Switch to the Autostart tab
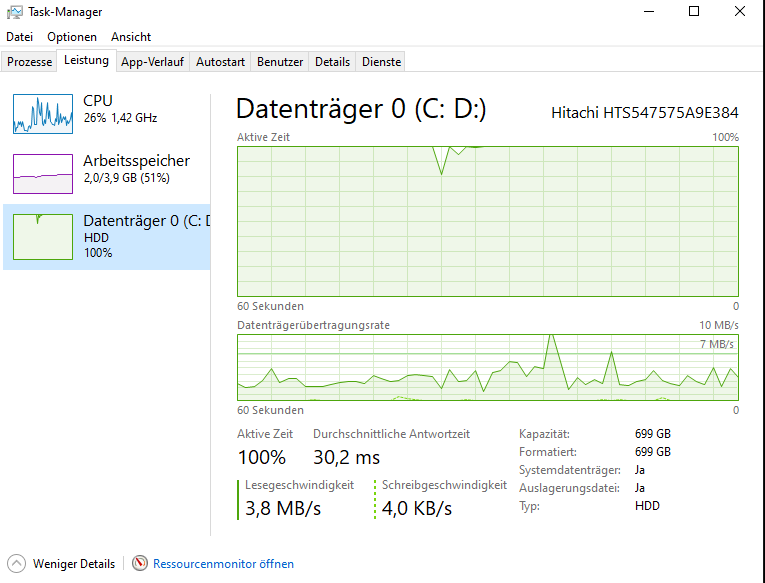765x583 pixels. pos(220,62)
